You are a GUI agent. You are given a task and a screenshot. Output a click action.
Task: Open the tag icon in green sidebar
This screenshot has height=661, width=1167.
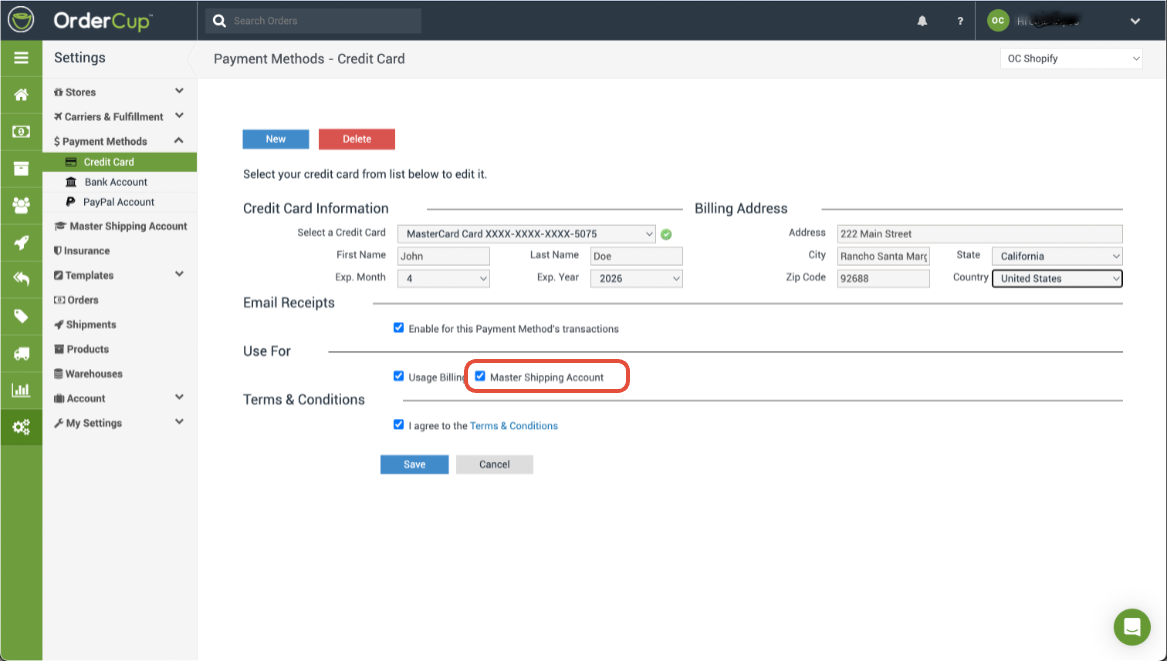pos(21,316)
